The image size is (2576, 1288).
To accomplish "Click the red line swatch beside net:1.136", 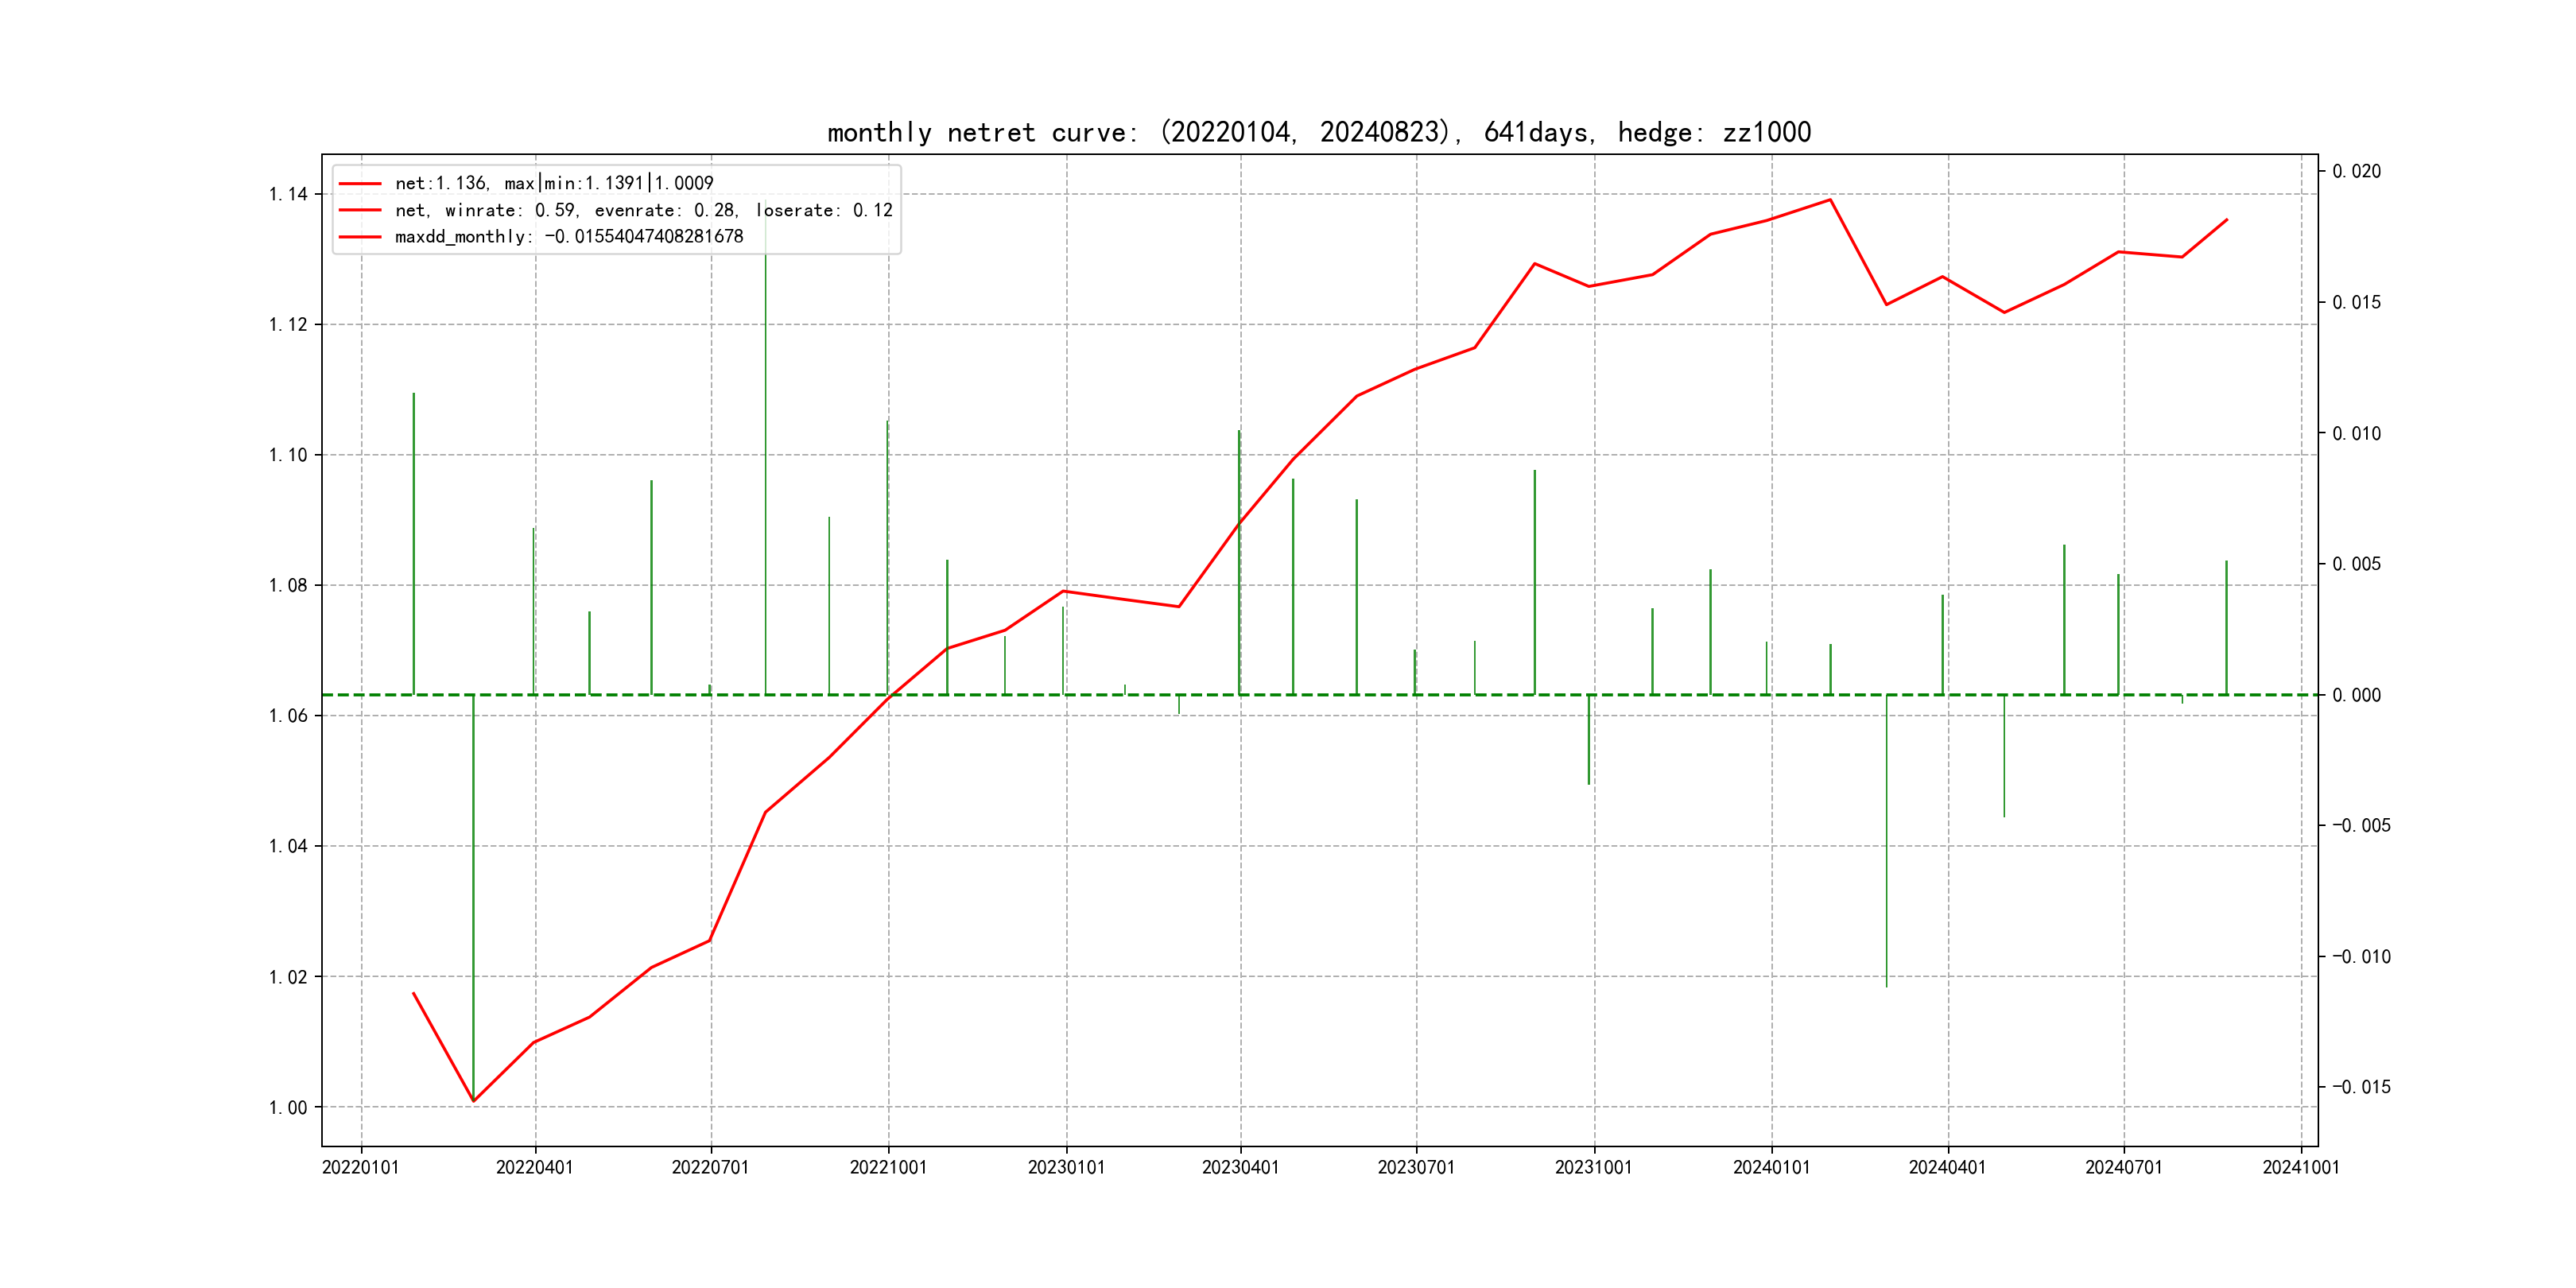I will coord(360,184).
